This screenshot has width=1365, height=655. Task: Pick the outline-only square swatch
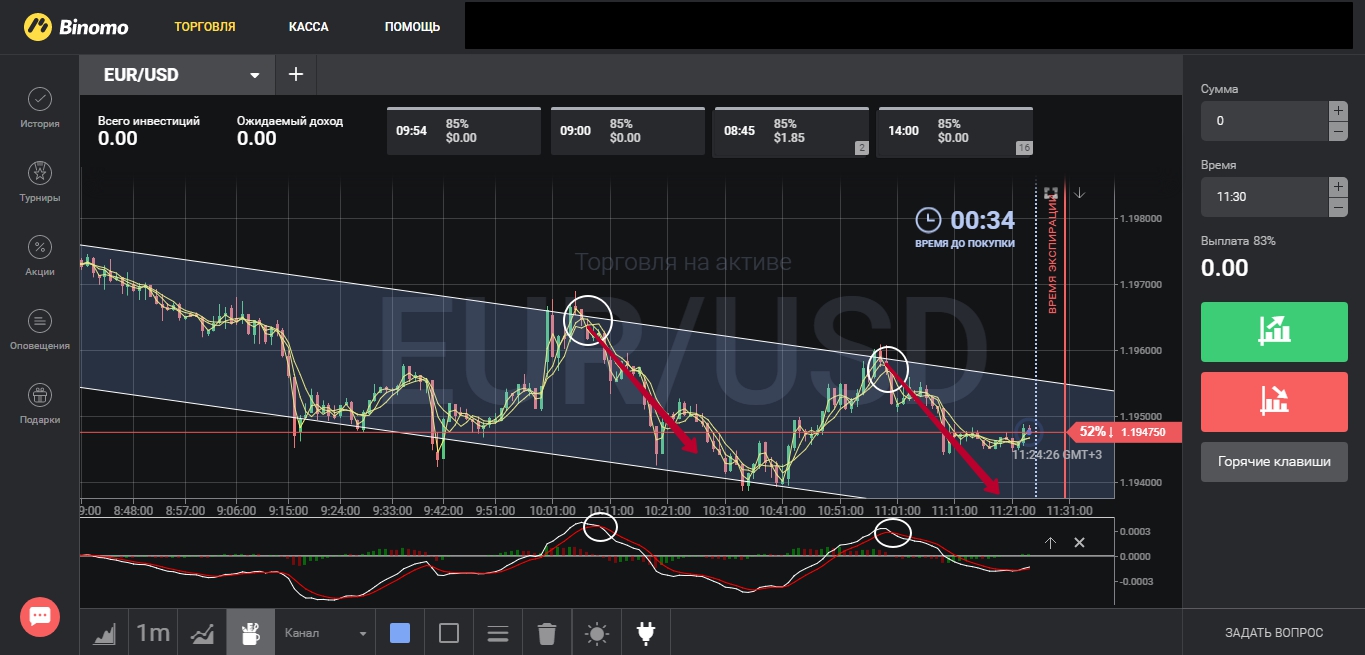449,633
